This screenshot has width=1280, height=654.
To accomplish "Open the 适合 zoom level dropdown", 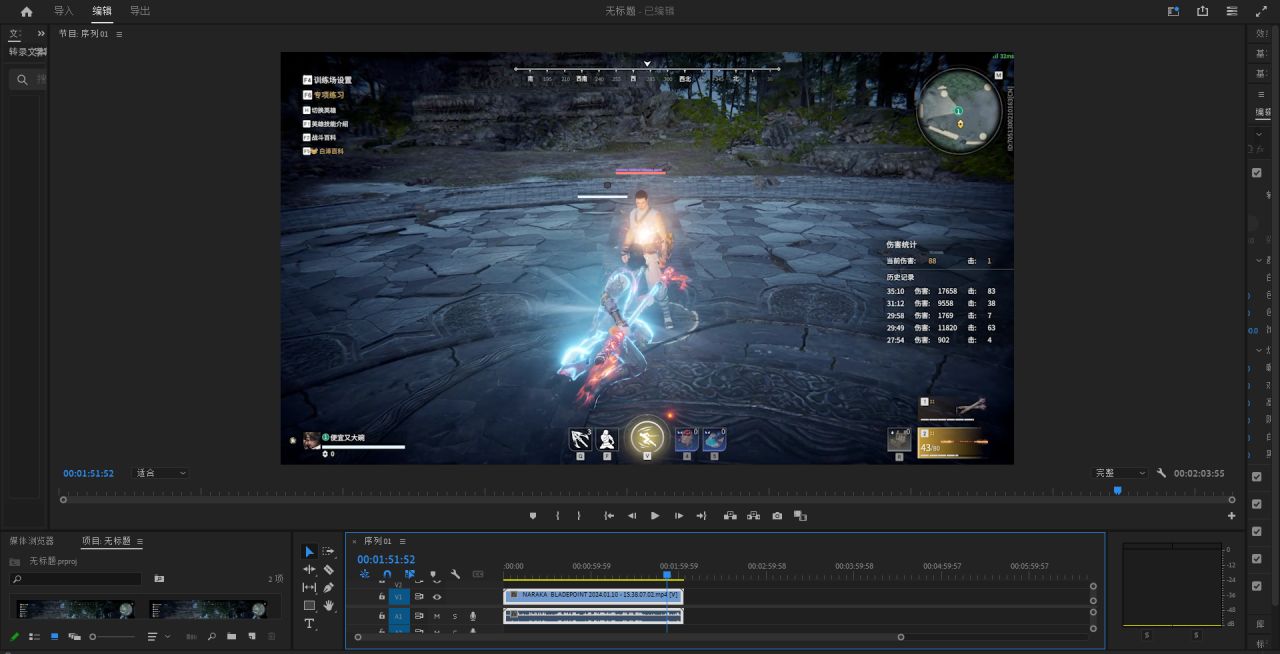I will tap(160, 473).
